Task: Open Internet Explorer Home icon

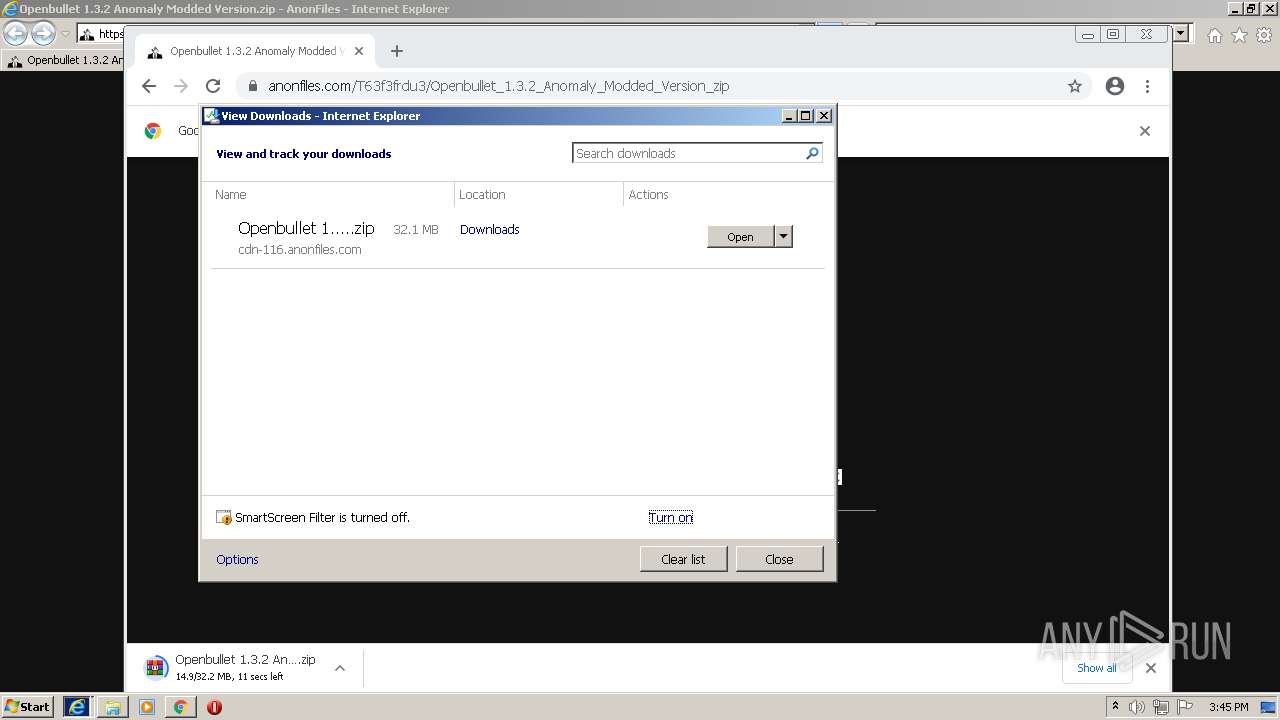Action: (1214, 35)
